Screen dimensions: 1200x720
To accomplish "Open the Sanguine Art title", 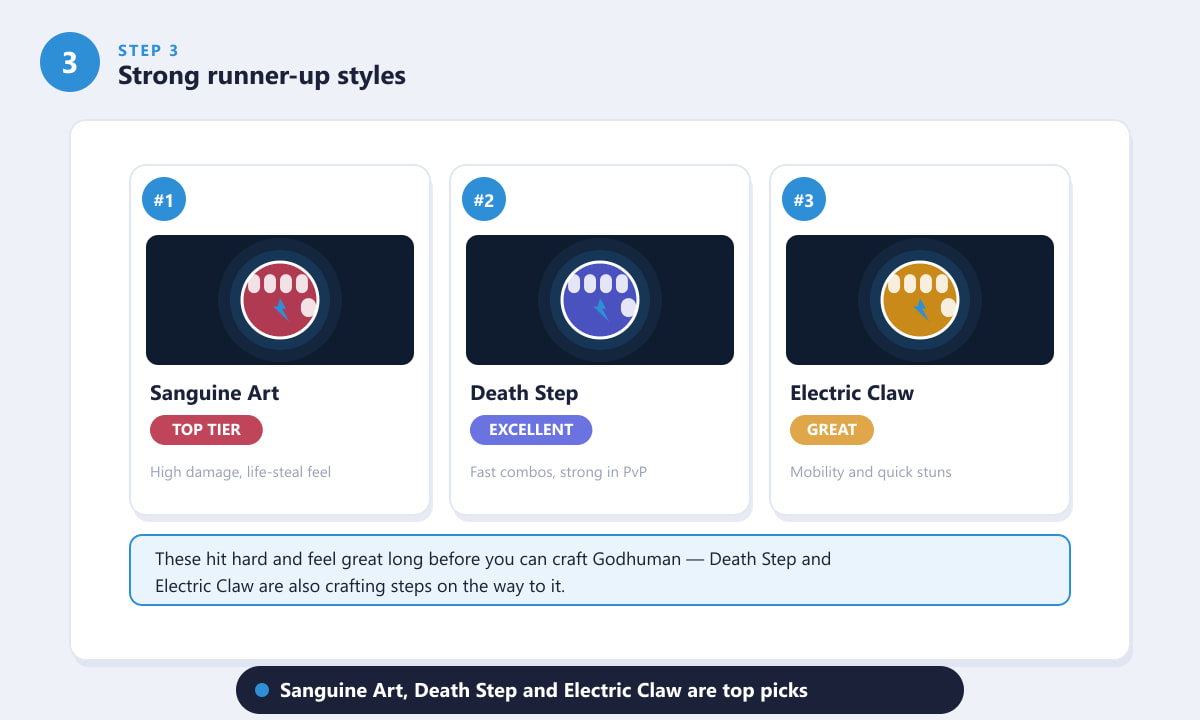I will 215,393.
